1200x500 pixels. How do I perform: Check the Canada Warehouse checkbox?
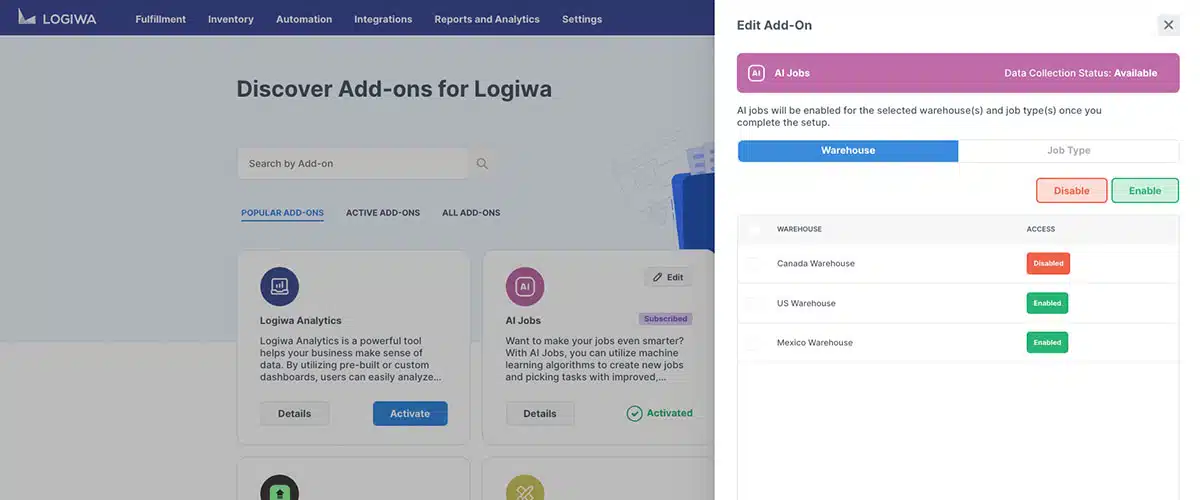[753, 264]
